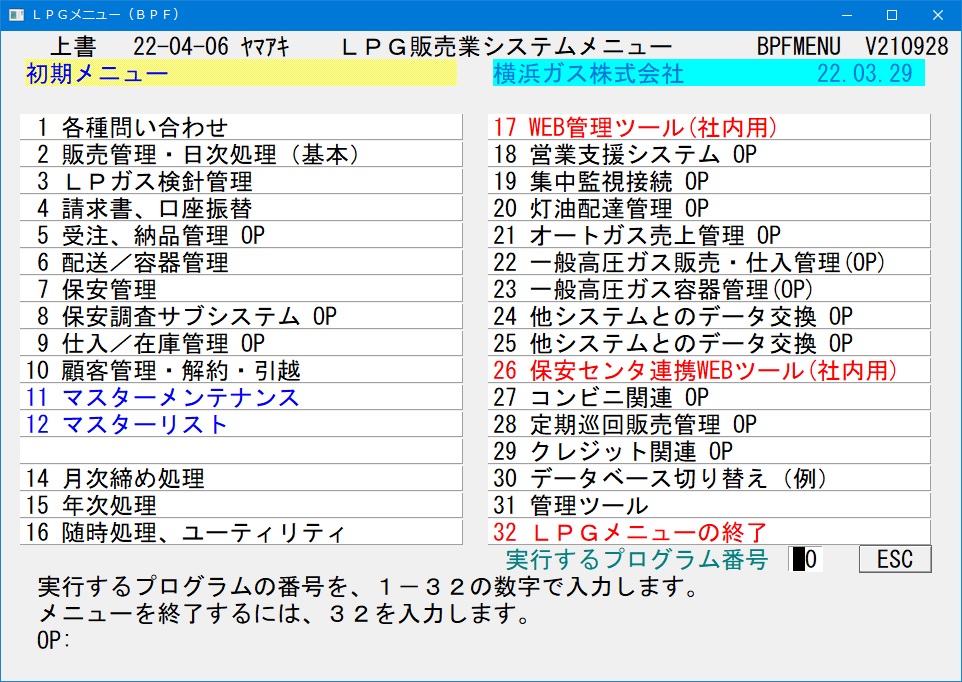Image resolution: width=962 pixels, height=682 pixels.
Task: Select 12 マスターリスト
Action: point(240,424)
